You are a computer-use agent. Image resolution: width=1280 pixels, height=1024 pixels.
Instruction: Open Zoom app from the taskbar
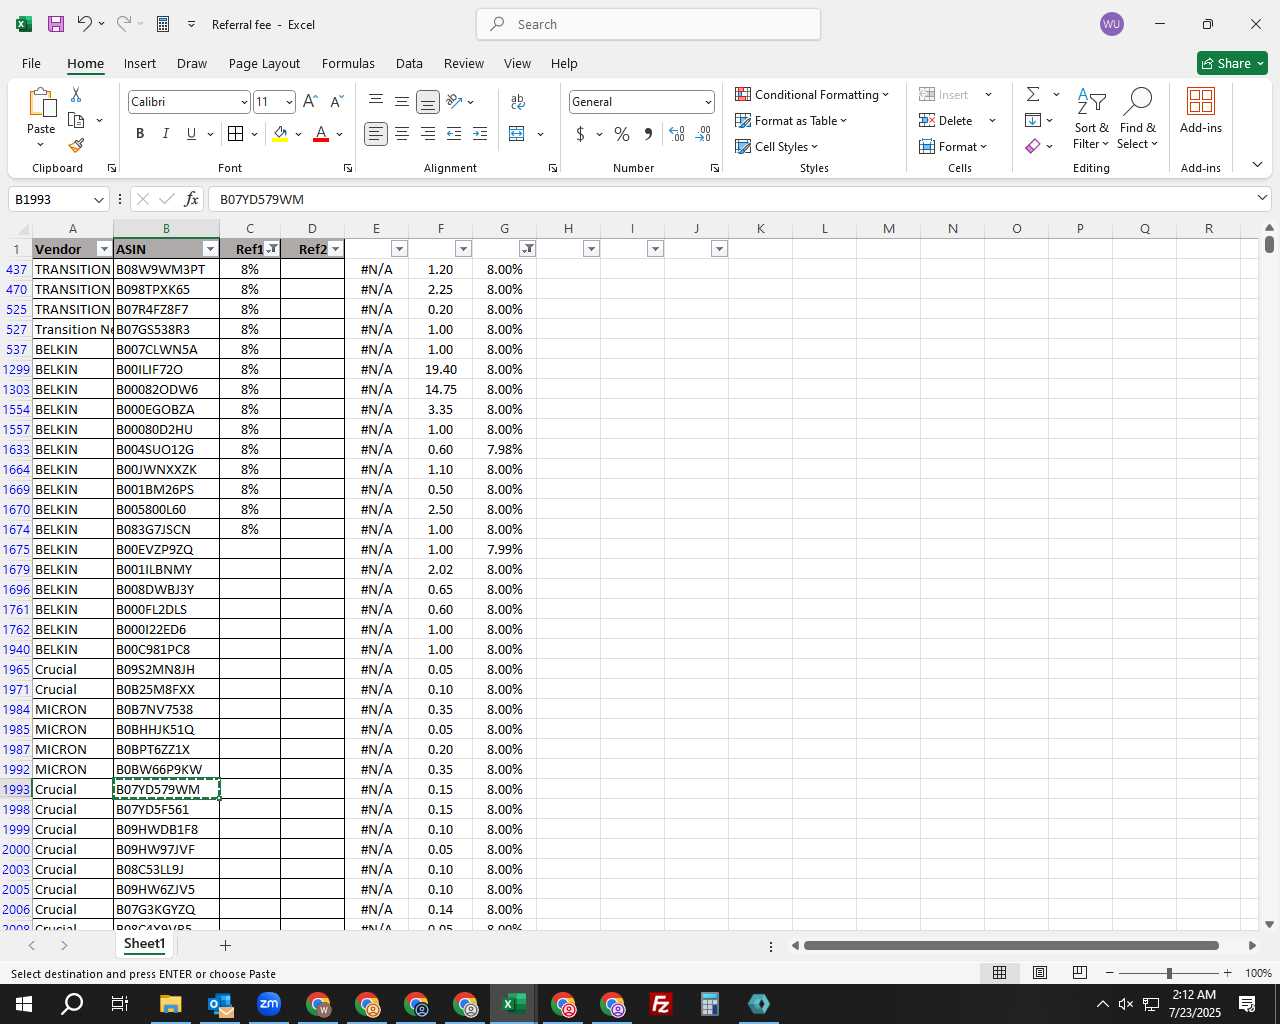(269, 1004)
